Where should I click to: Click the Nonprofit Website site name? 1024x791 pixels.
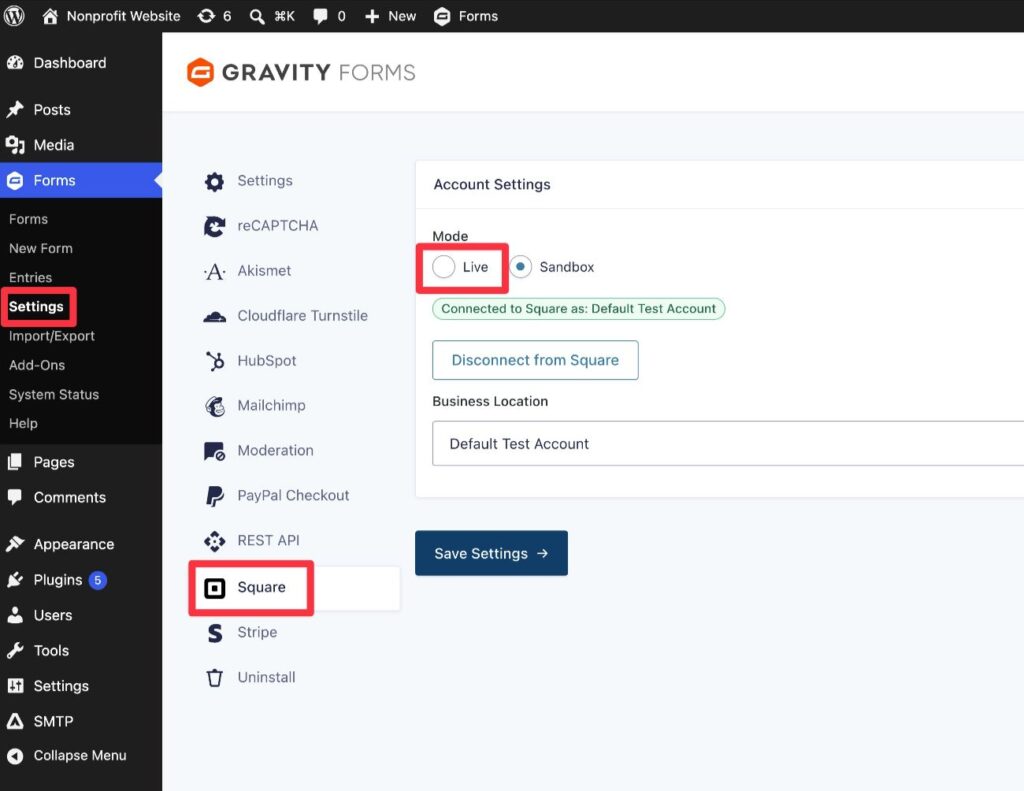(123, 16)
